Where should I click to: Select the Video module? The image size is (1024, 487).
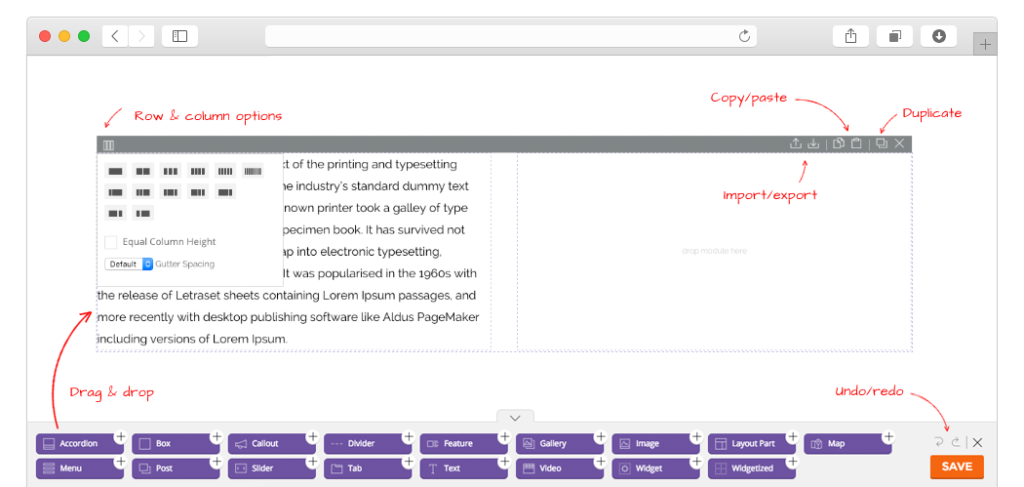click(559, 469)
